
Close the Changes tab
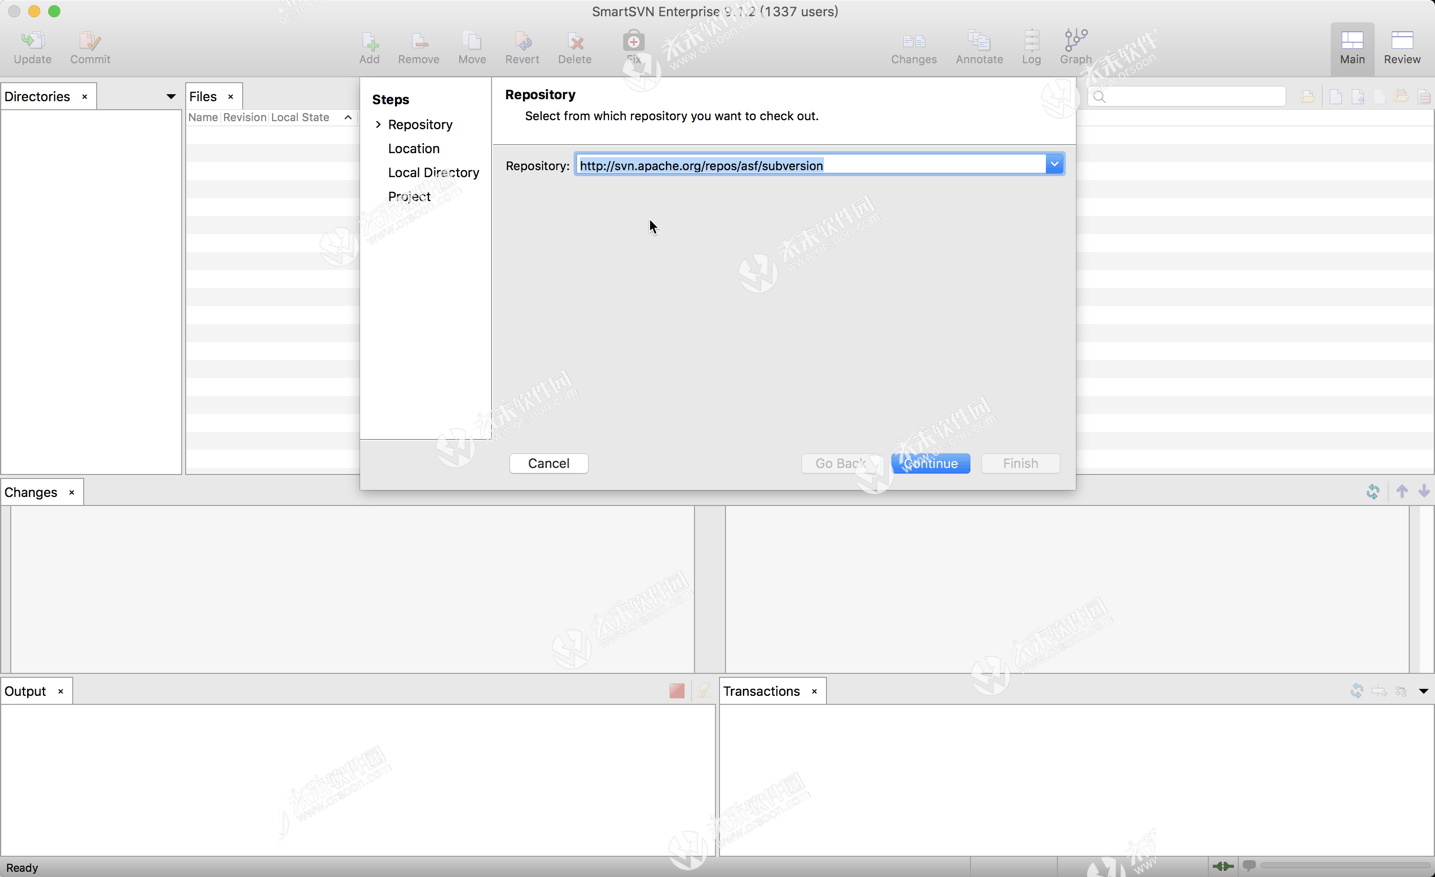71,493
